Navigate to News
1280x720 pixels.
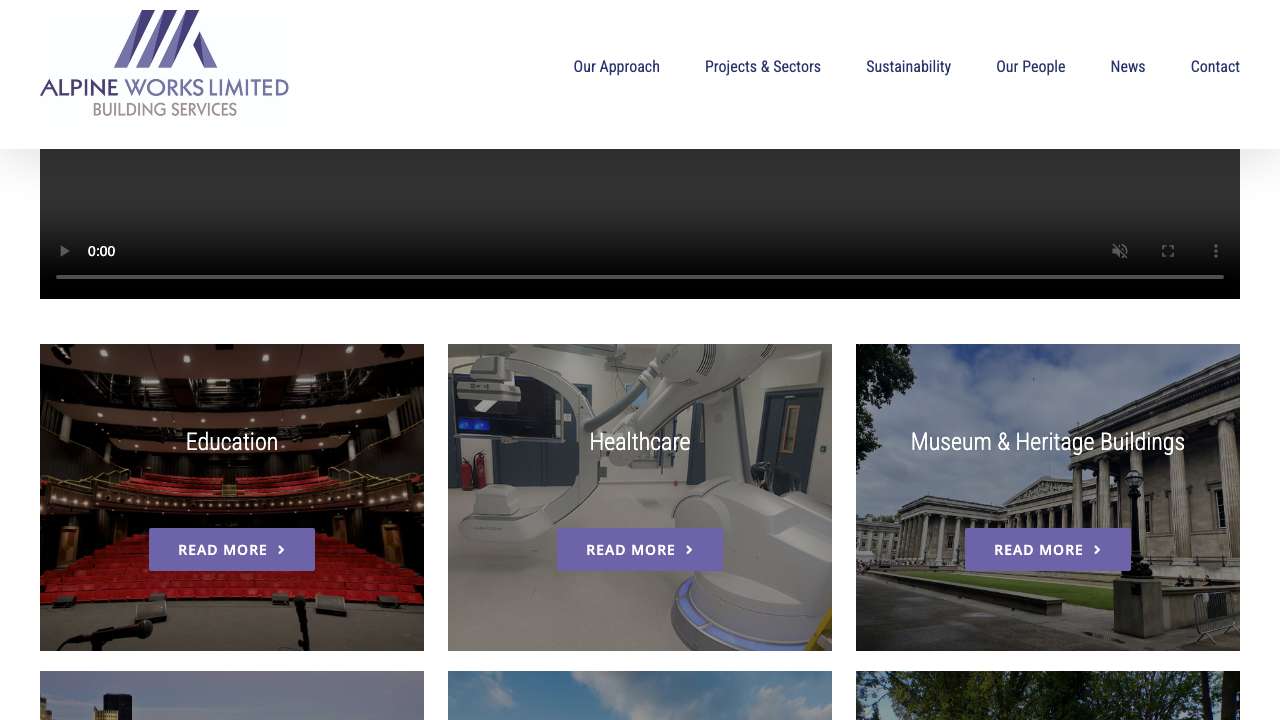1127,67
